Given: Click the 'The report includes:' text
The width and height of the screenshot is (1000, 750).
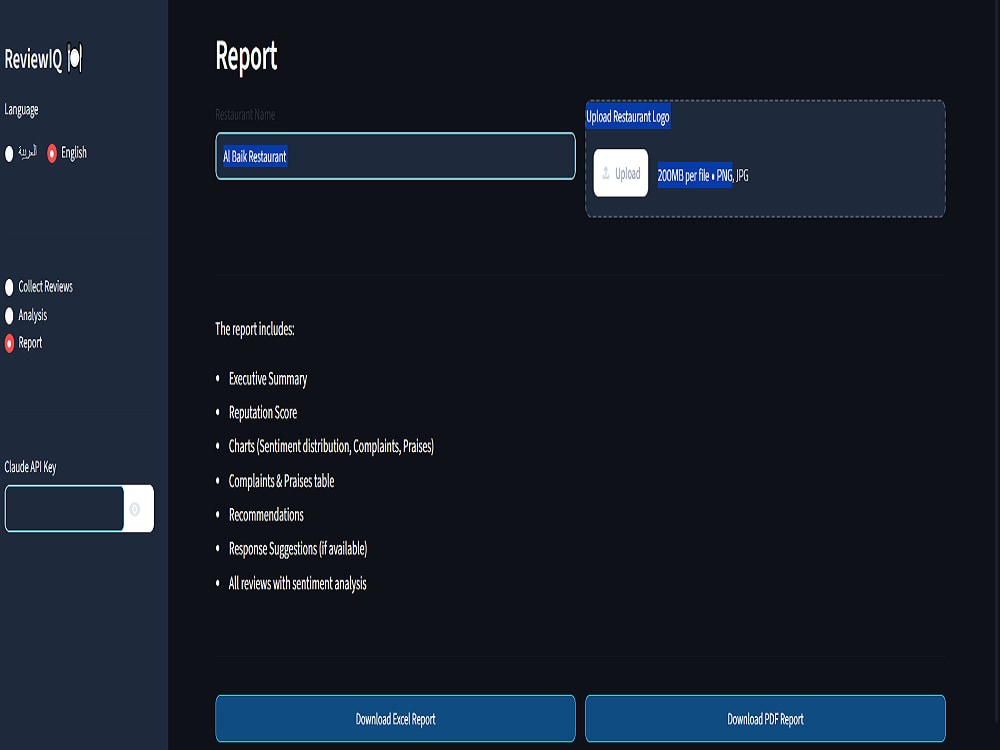Looking at the screenshot, I should [254, 329].
